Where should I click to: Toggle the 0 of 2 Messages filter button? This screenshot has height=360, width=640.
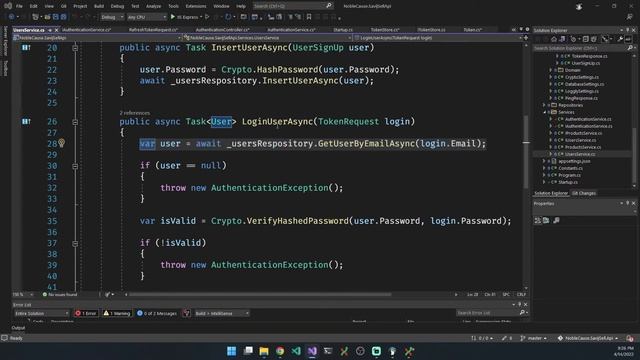coord(157,313)
